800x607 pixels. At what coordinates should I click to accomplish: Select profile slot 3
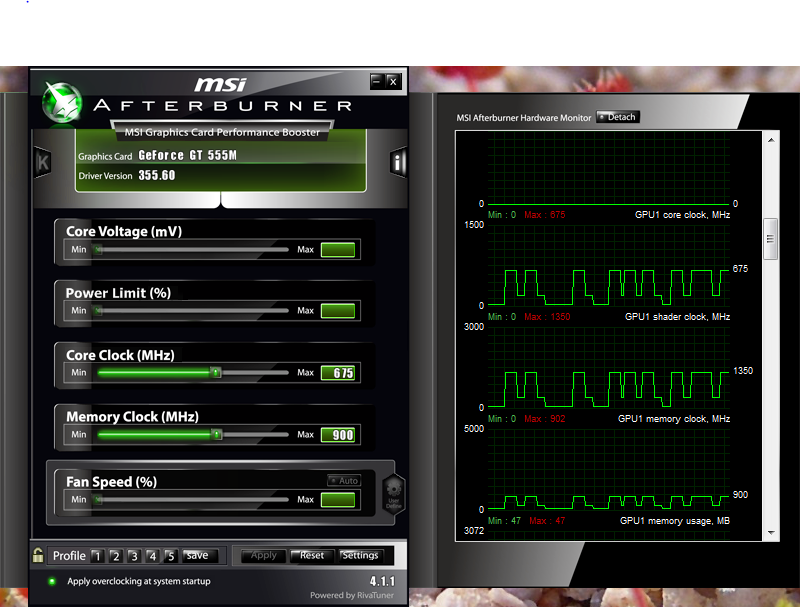(134, 555)
